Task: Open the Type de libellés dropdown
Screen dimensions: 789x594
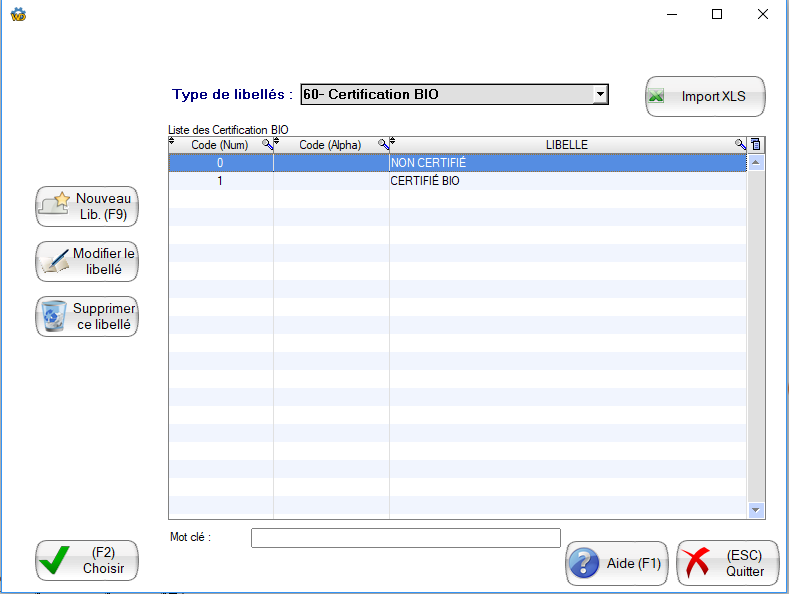Action: (x=599, y=95)
